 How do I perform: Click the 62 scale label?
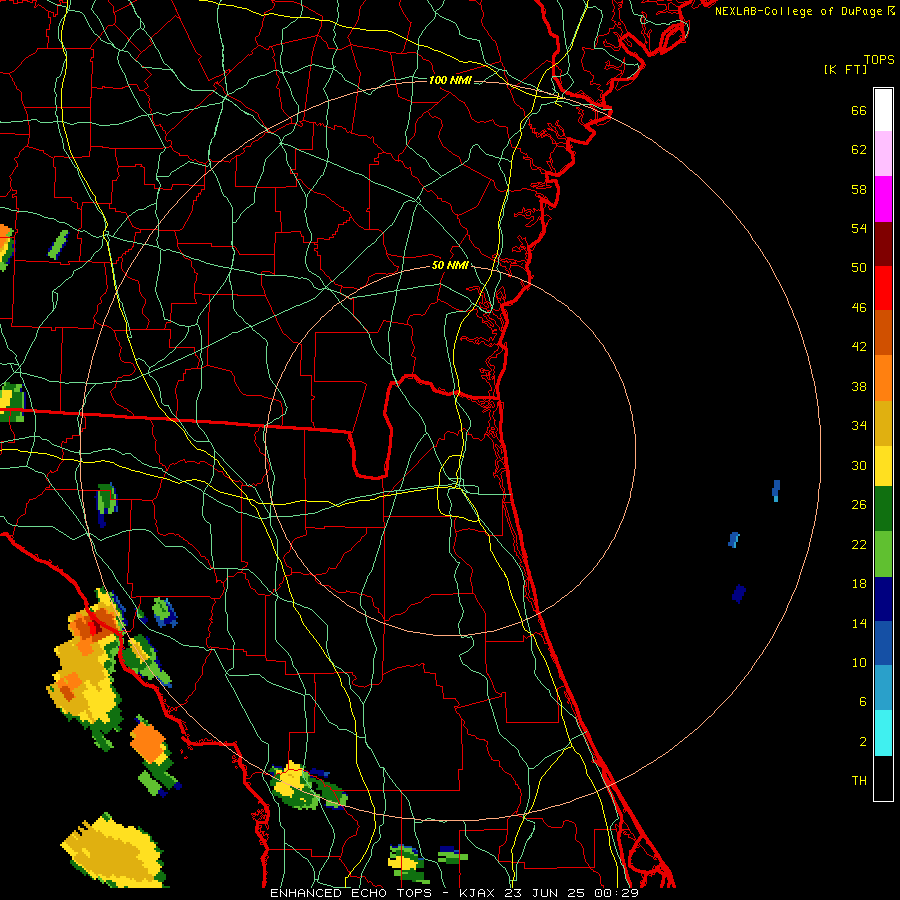point(859,149)
